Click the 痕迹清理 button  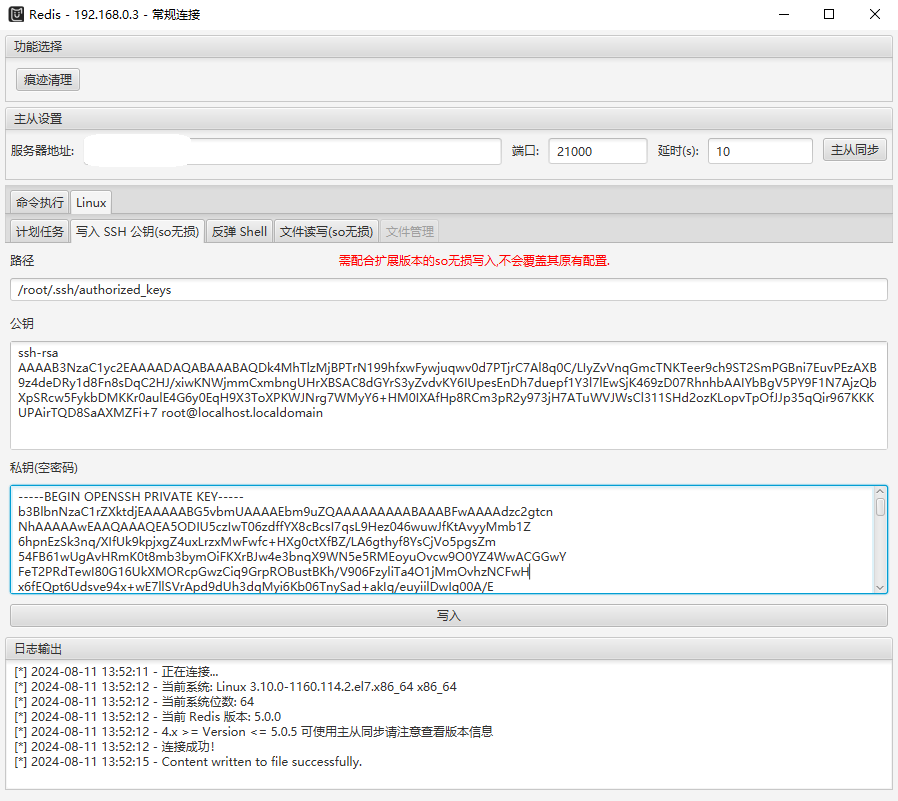click(x=48, y=80)
